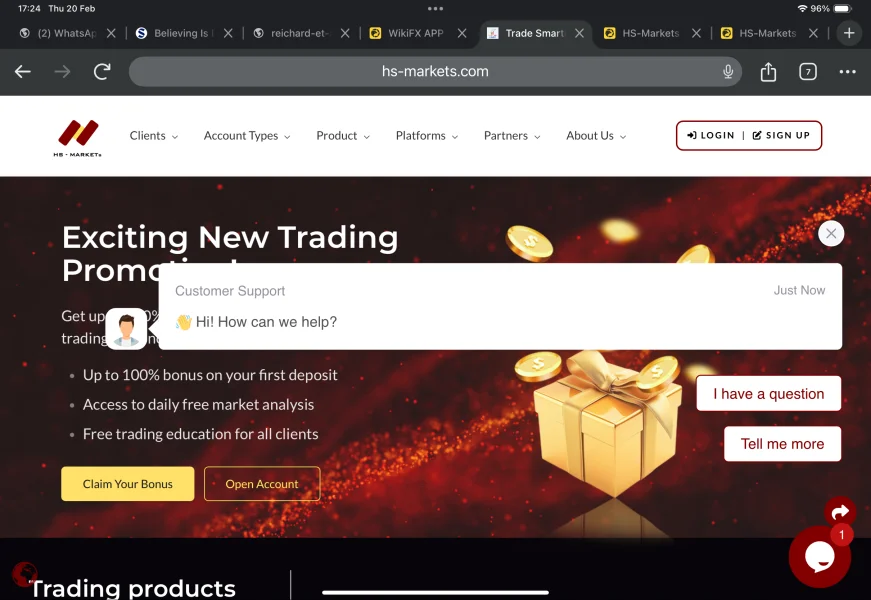Tap the microphone icon in address bar

tap(728, 72)
